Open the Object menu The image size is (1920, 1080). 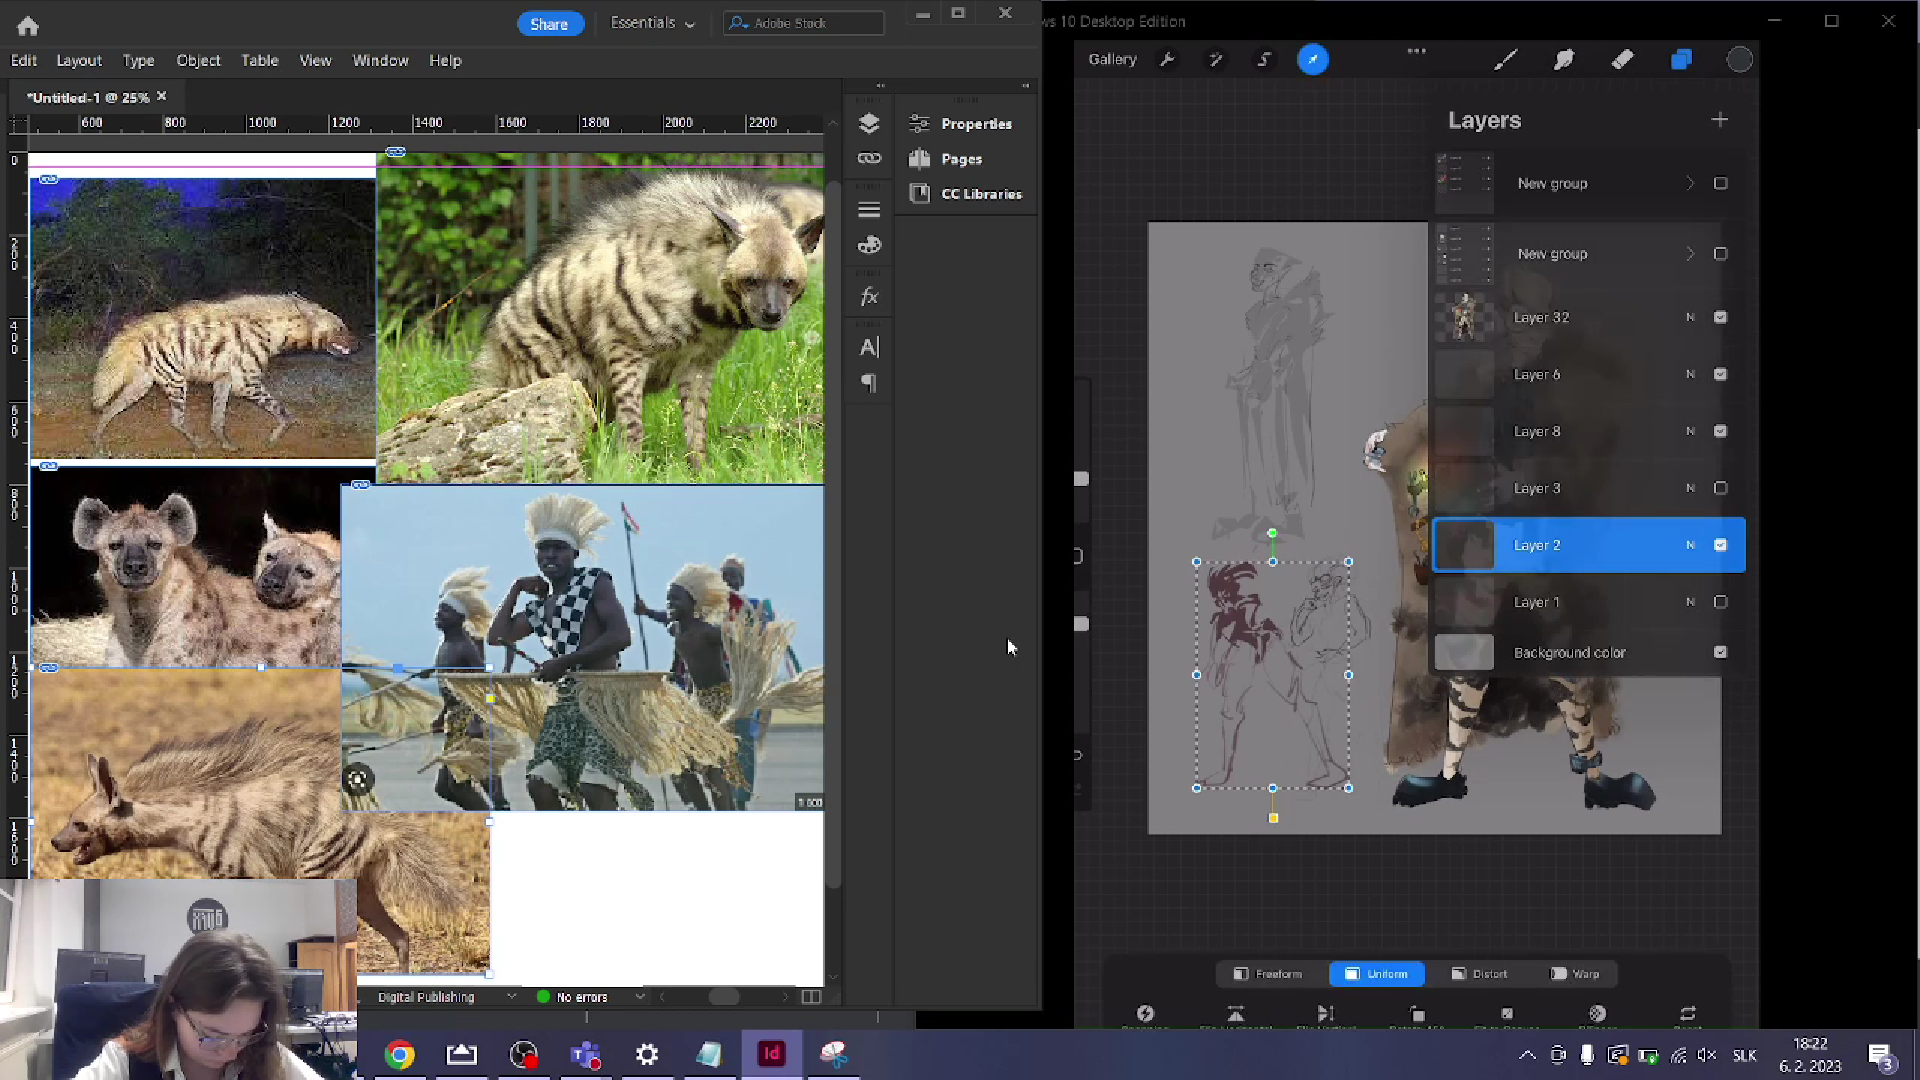[x=198, y=61]
